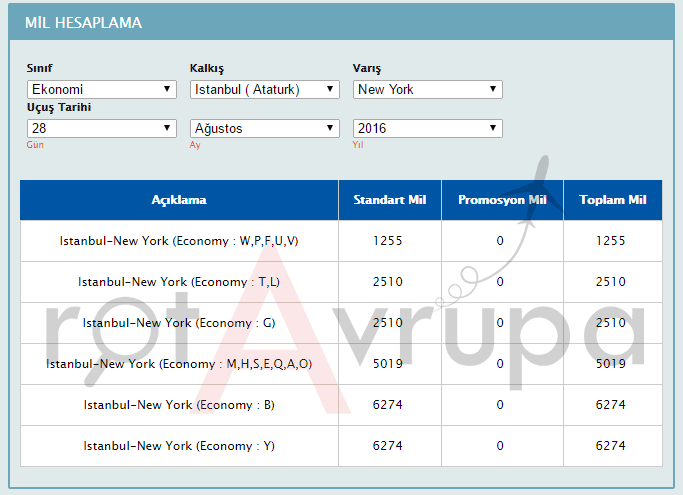Click the MİL HESAPLAMA panel title

[x=83, y=22]
